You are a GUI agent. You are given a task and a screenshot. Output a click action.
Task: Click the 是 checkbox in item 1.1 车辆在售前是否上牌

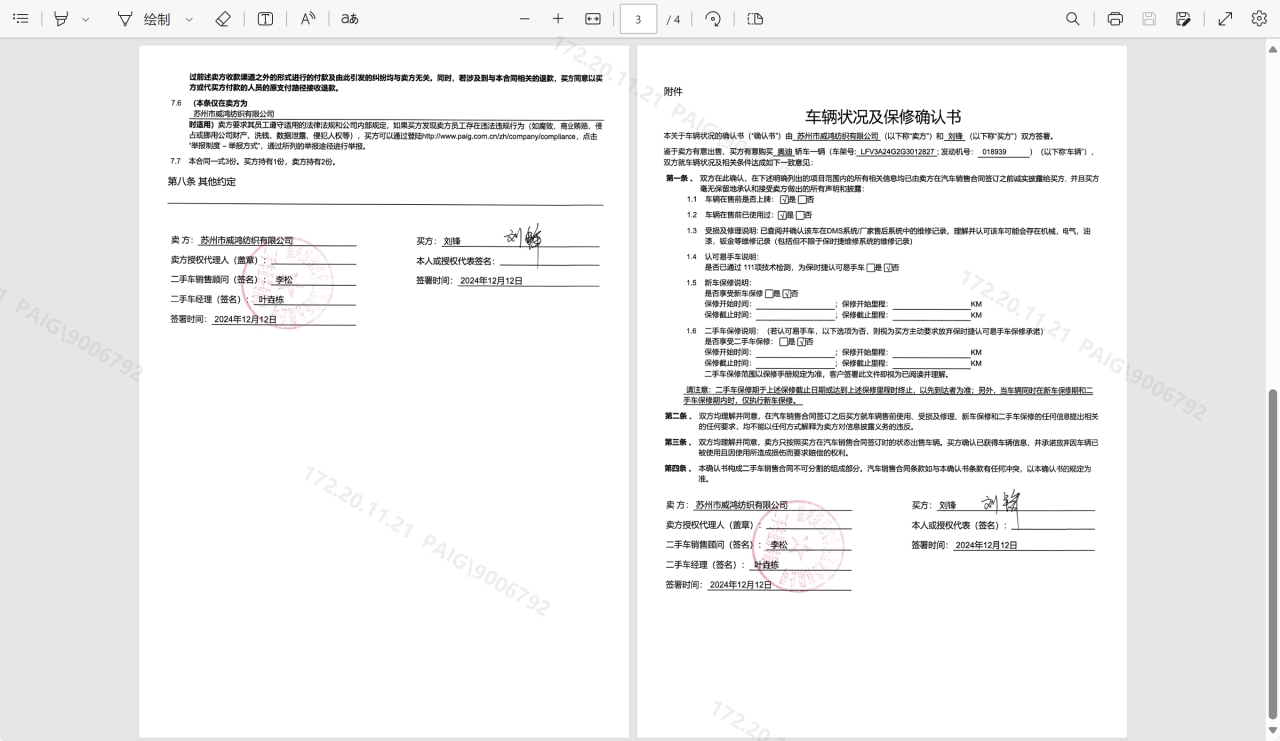coord(783,199)
